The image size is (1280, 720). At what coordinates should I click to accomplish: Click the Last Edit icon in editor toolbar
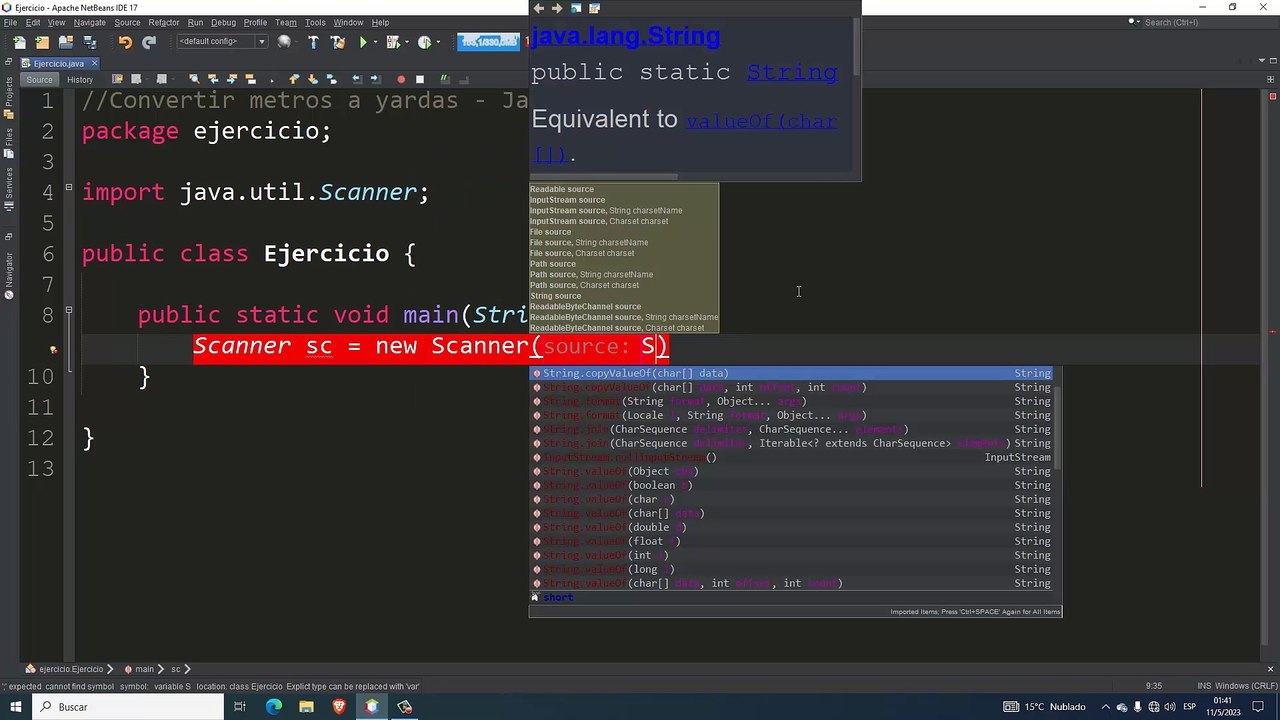tap(117, 79)
